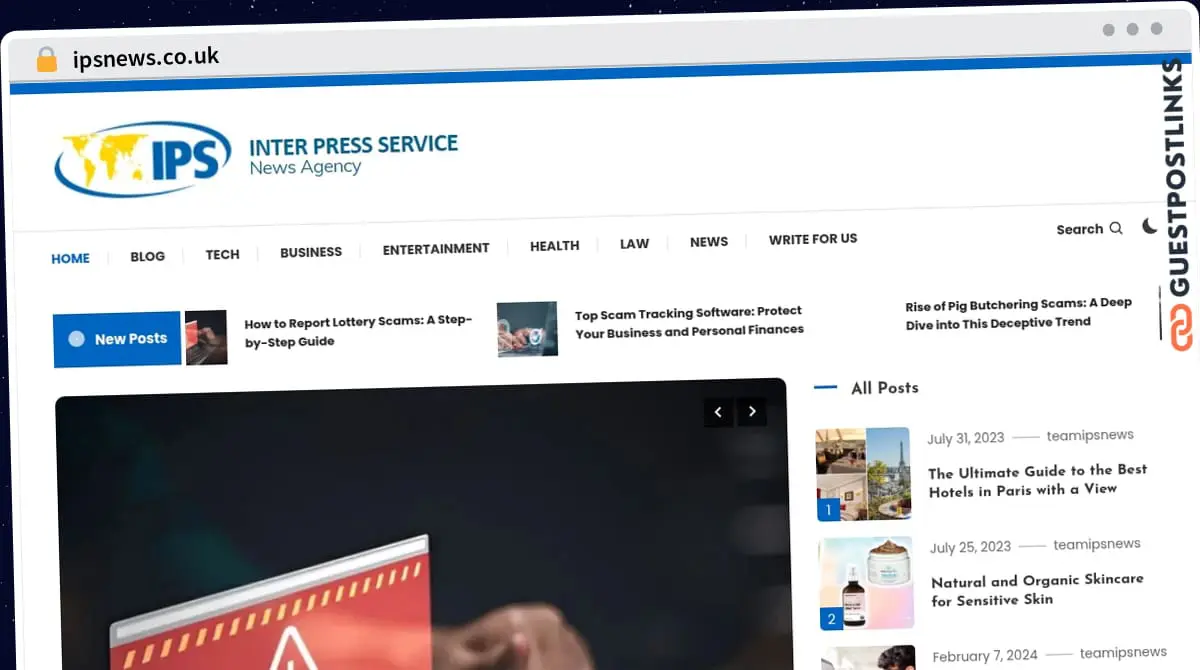Open 'Best Hotels in Paris' article
Screen dimensions: 1200x670
point(1037,480)
